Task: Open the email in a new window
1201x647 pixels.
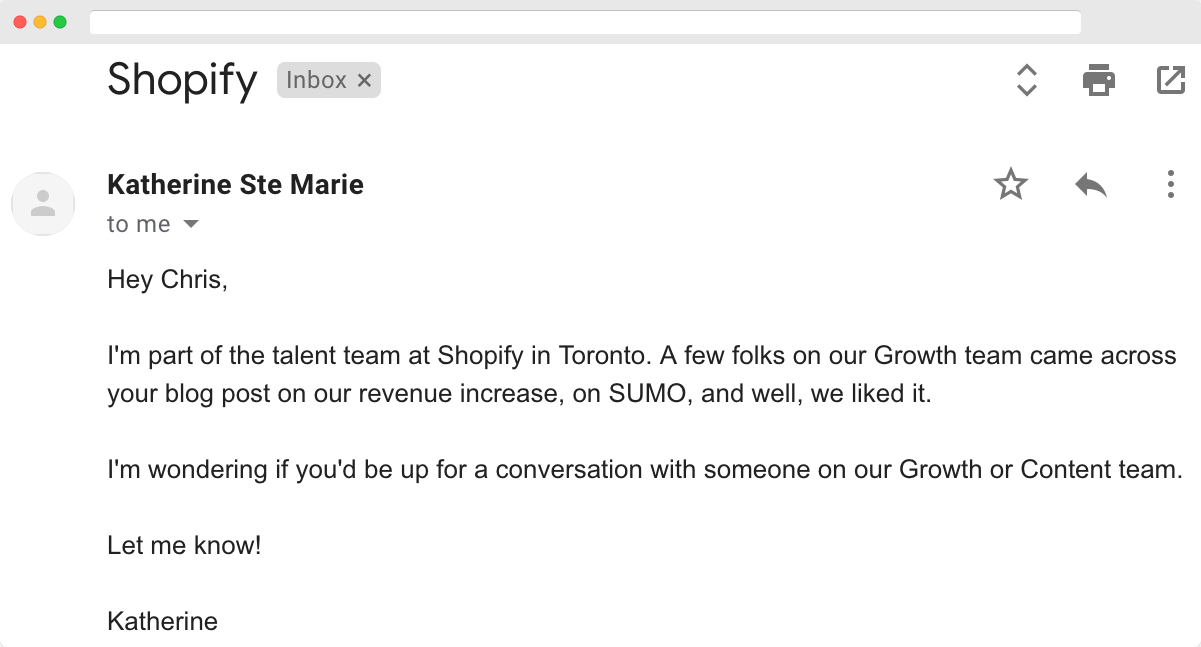Action: pos(1170,80)
